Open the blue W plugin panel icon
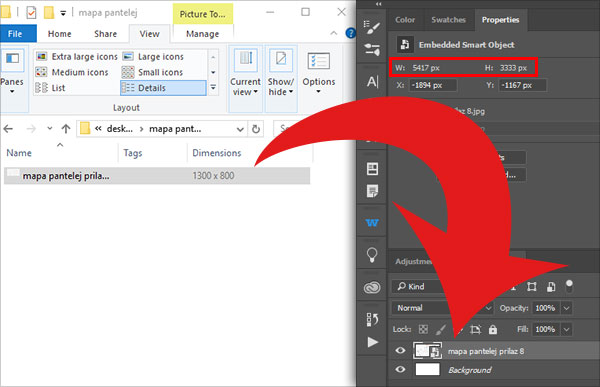This screenshot has height=387, width=600. click(x=372, y=223)
